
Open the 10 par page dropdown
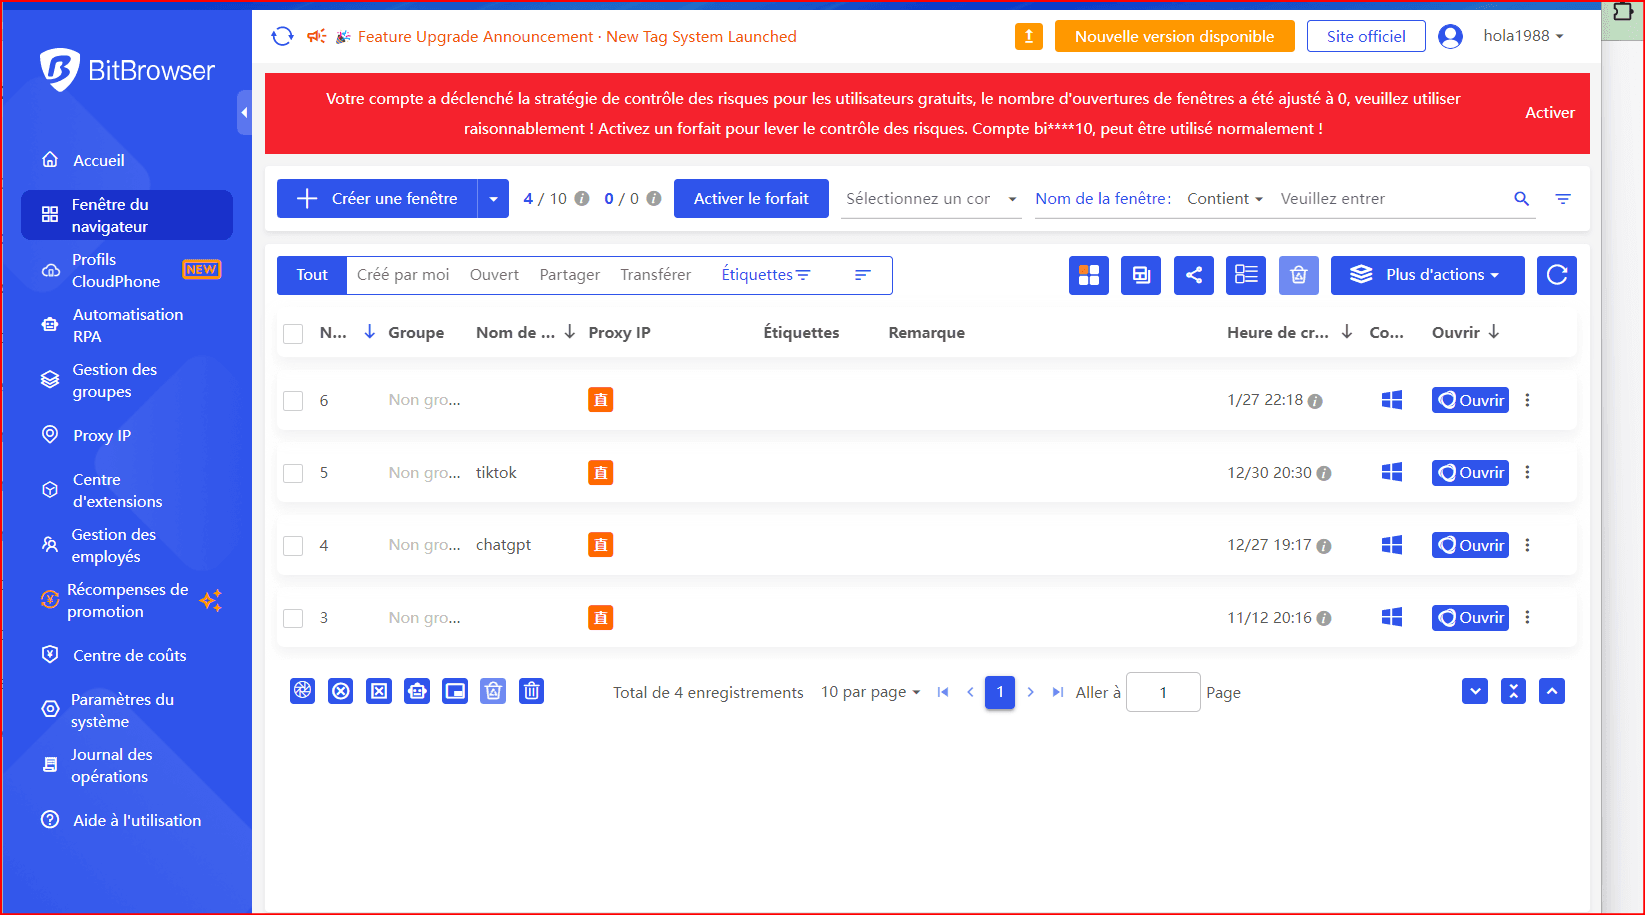pyautogui.click(x=870, y=692)
